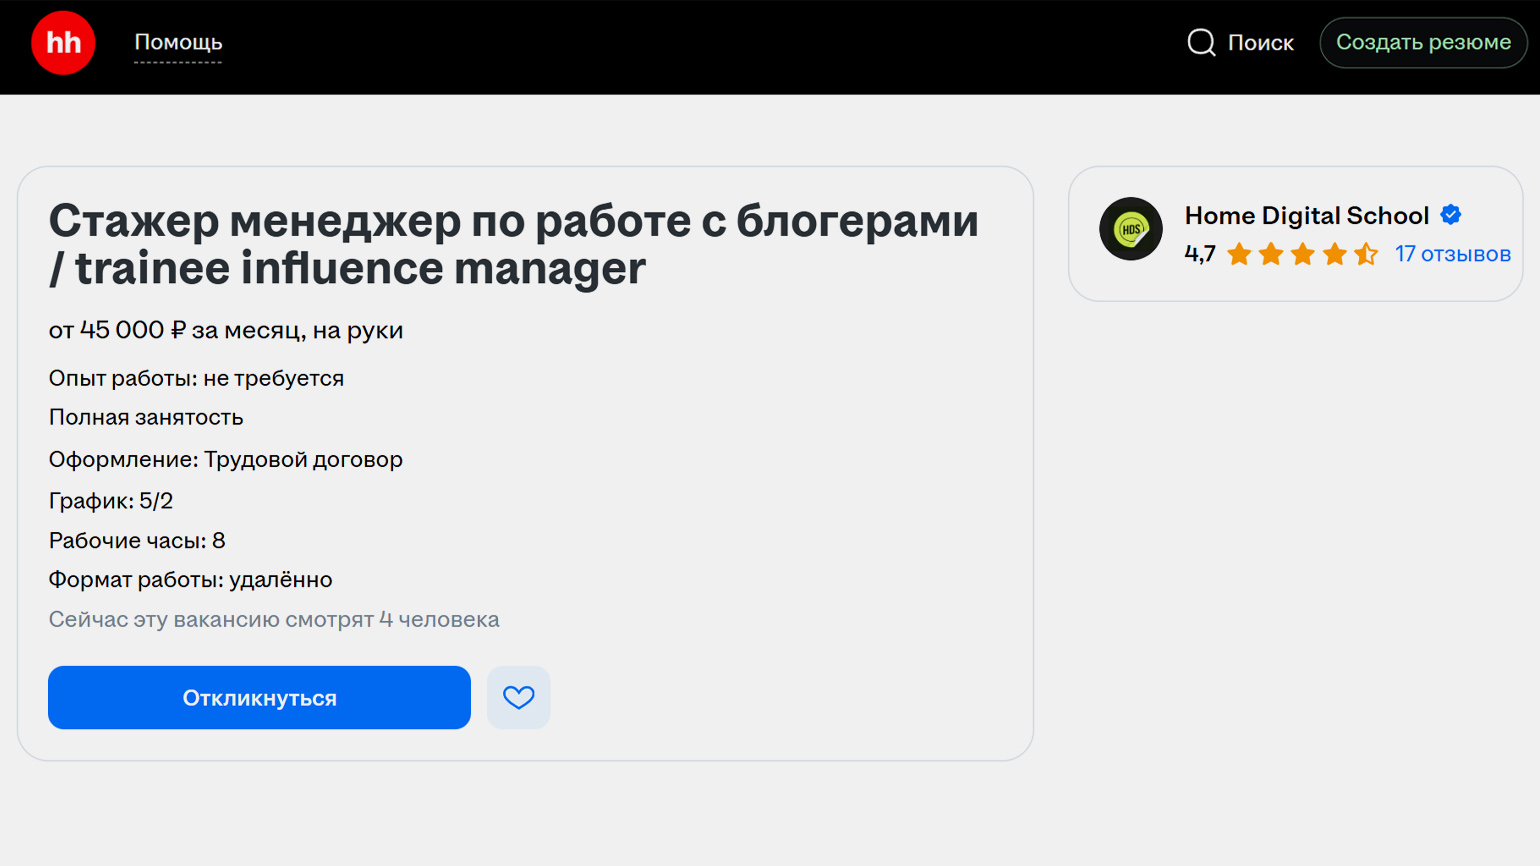
Task: Click the Поиск label in header
Action: [1260, 43]
